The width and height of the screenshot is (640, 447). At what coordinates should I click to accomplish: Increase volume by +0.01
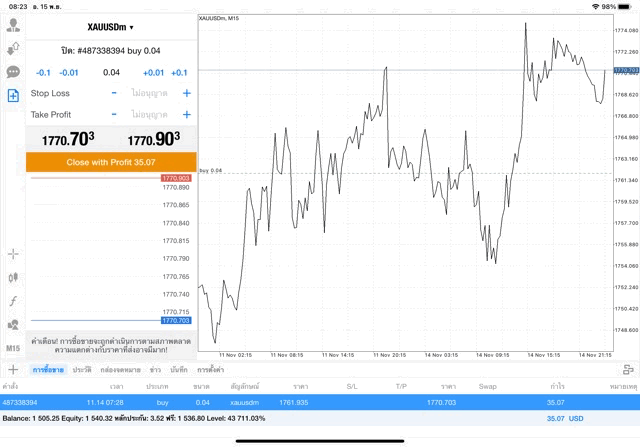[153, 73]
